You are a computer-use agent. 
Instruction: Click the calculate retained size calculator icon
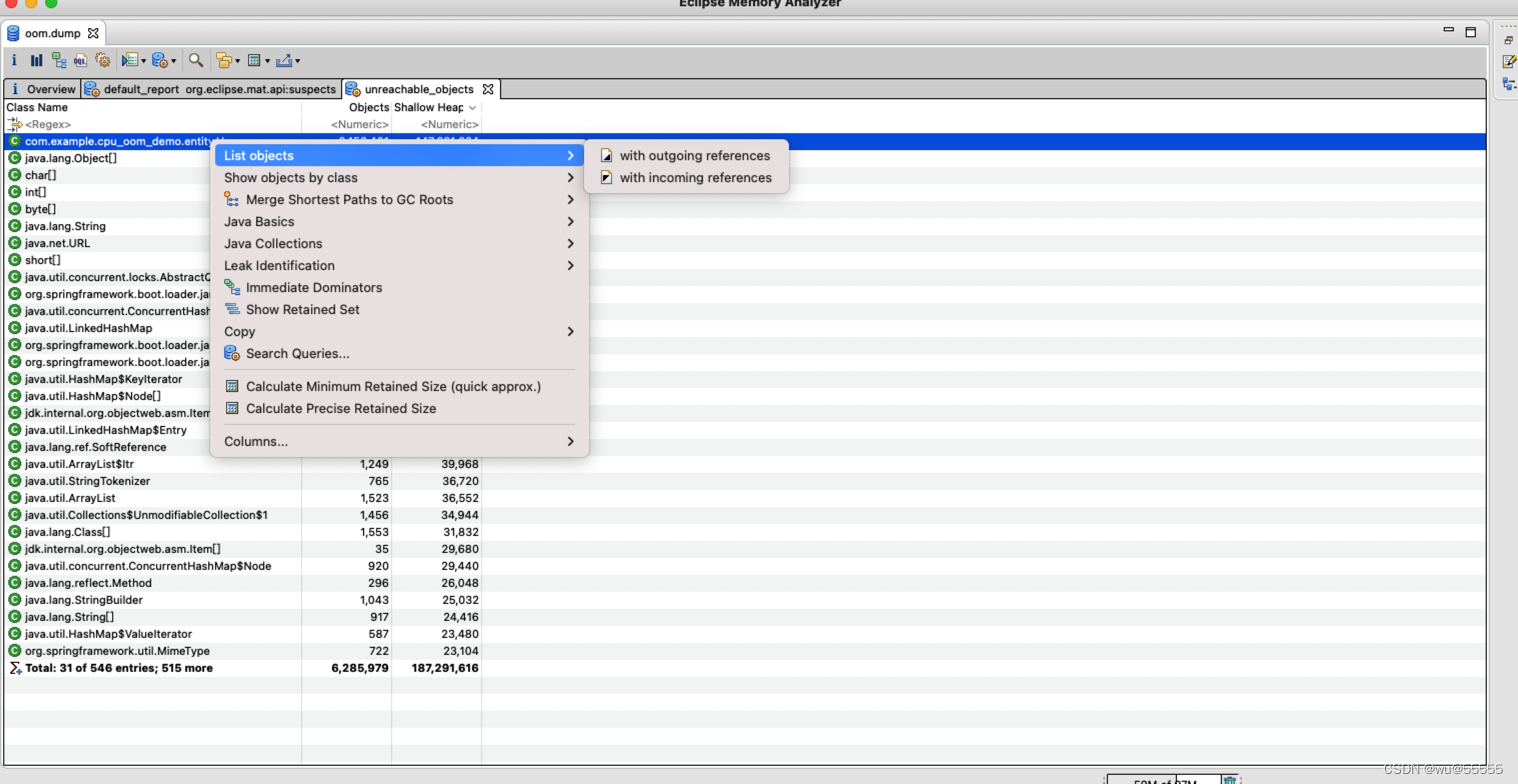click(x=254, y=60)
